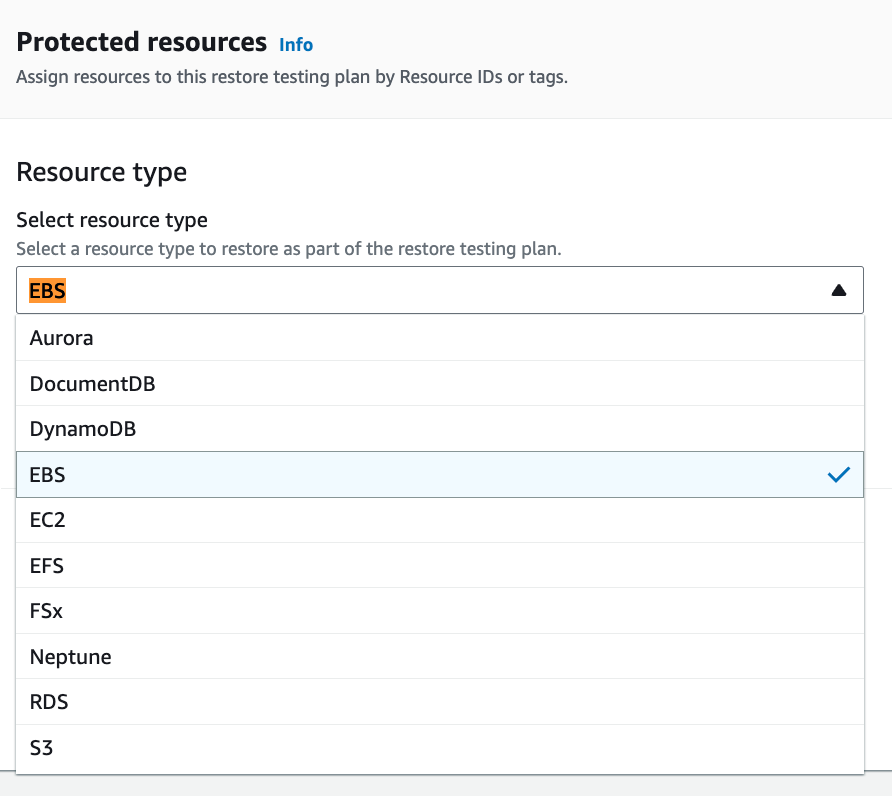This screenshot has height=796, width=892.
Task: Select the highlighted EBS list option
Action: click(x=440, y=475)
